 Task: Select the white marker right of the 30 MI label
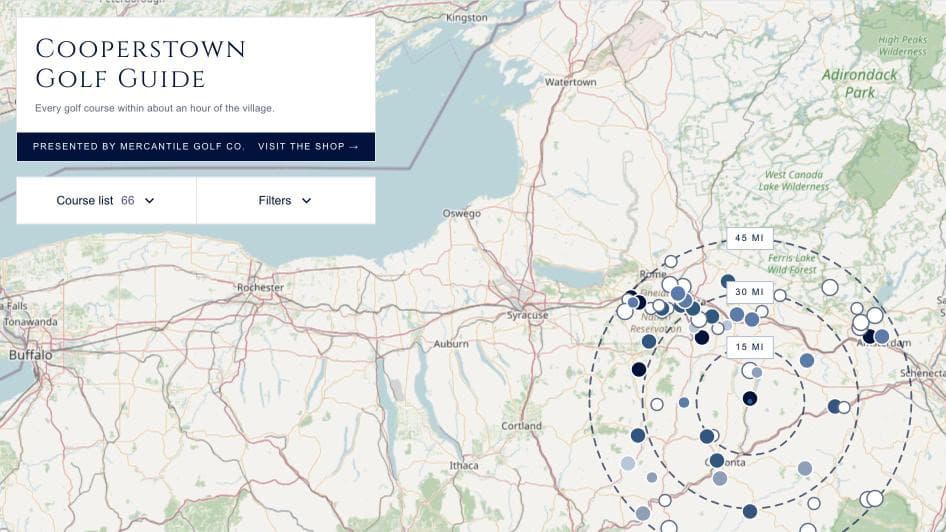[780, 296]
